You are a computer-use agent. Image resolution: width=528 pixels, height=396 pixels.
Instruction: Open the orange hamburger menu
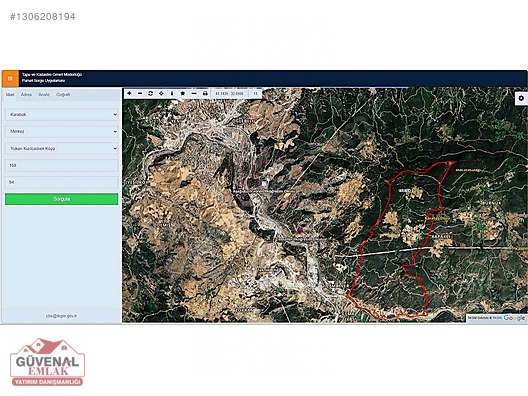coord(10,78)
